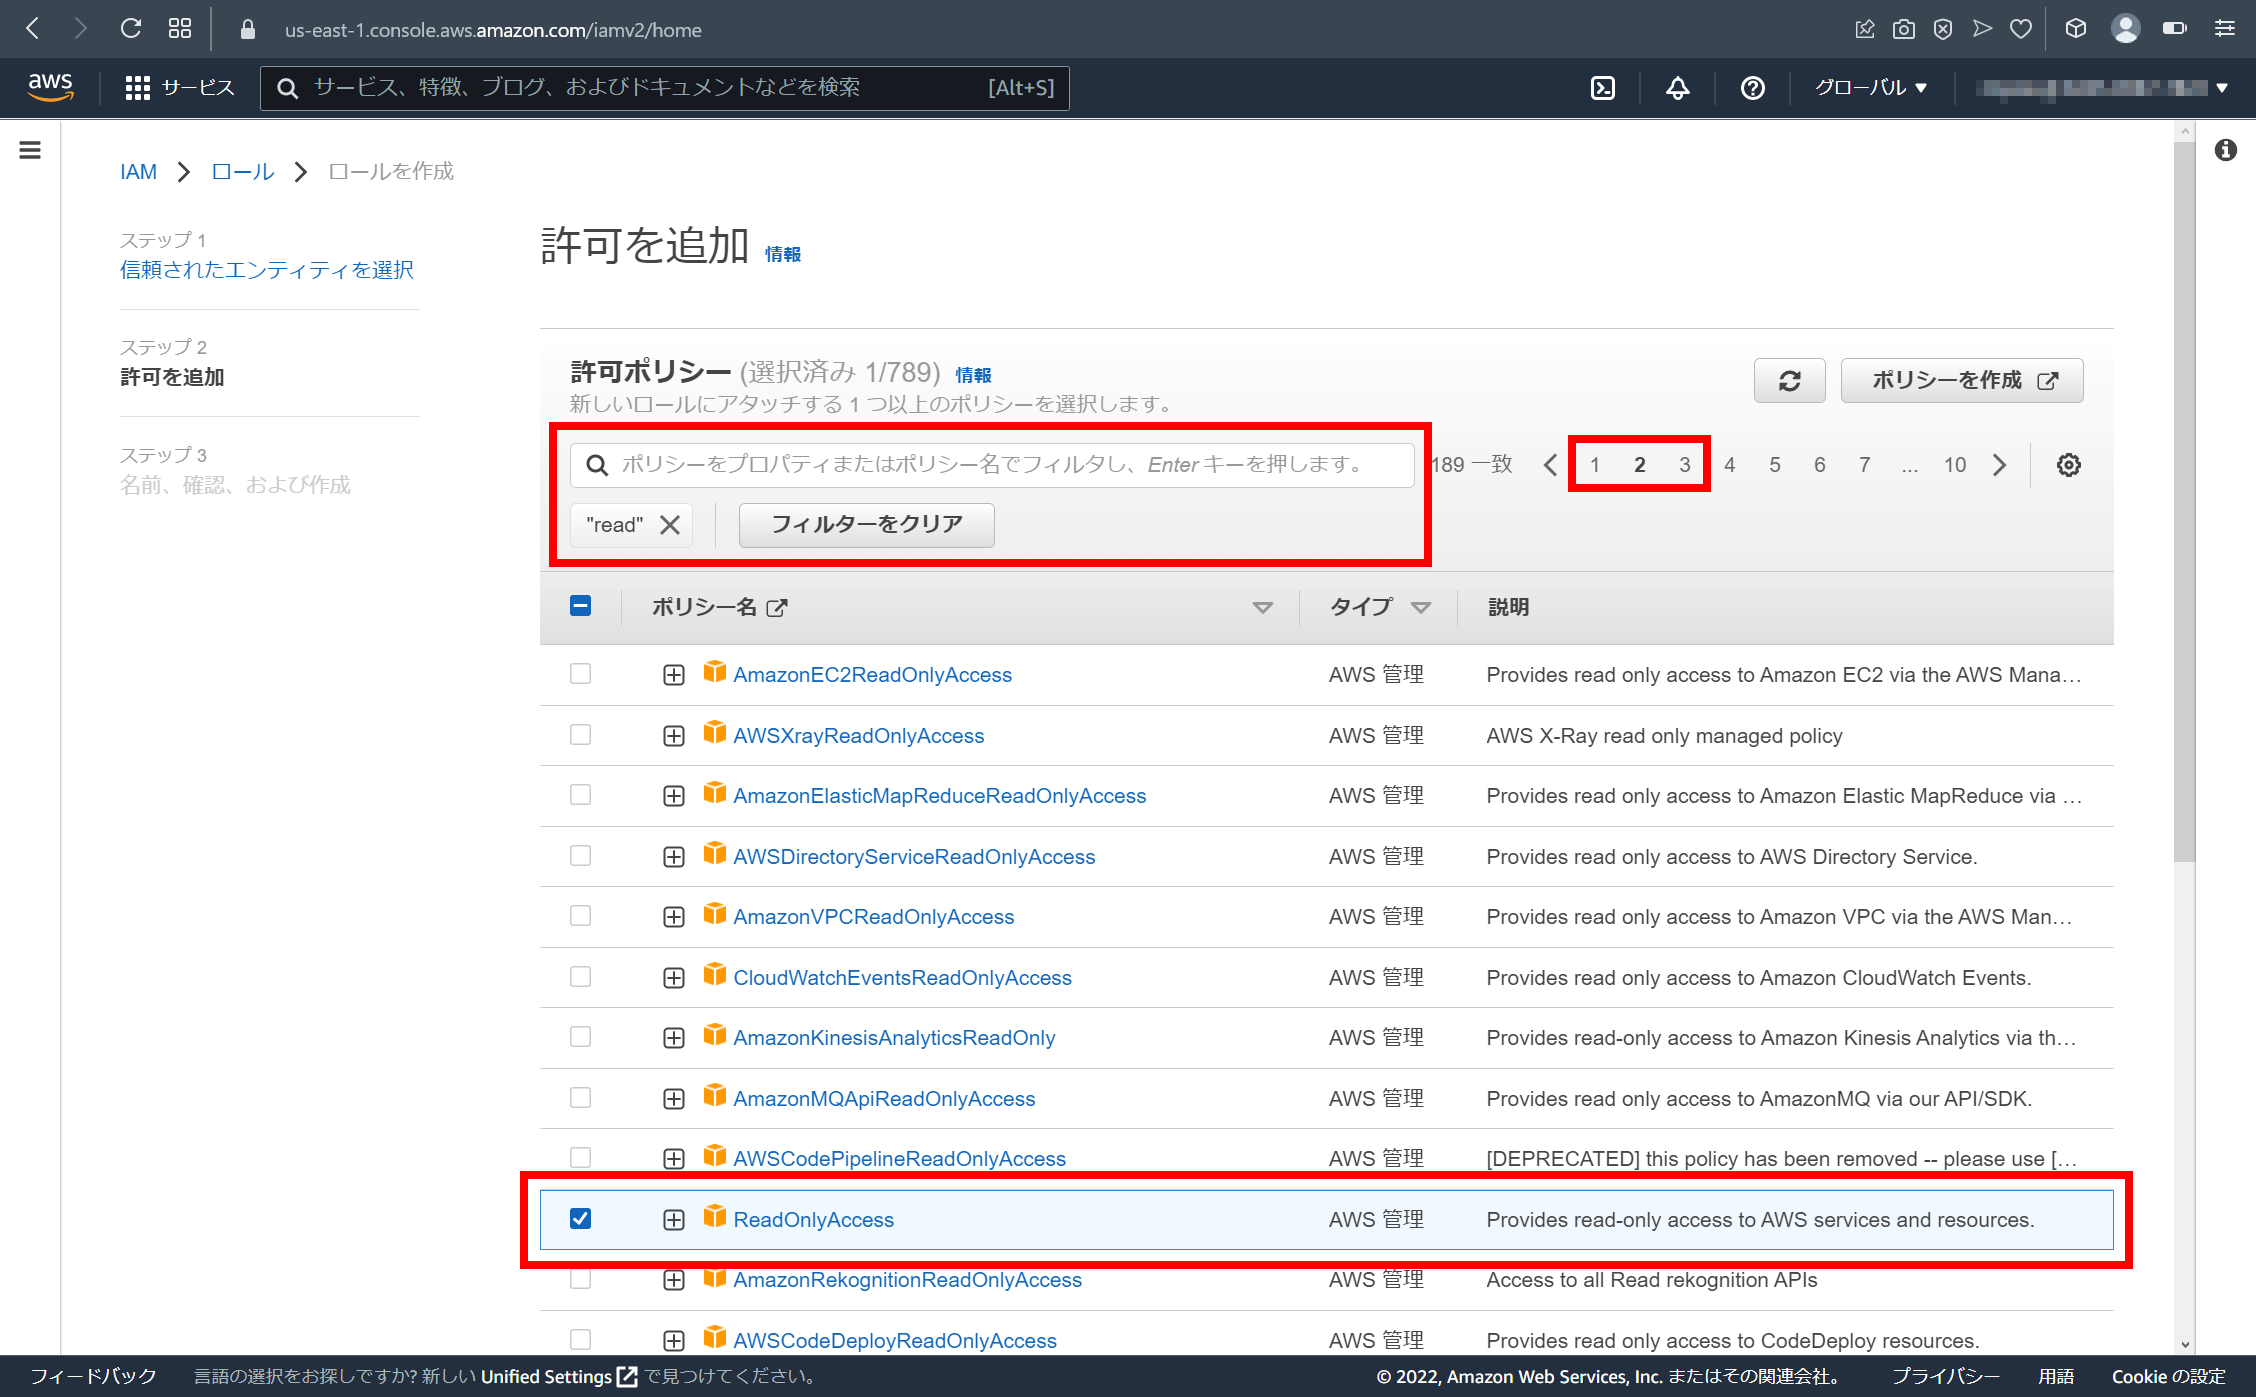Go to policy page 1
Image resolution: width=2256 pixels, height=1397 pixels.
pos(1595,465)
